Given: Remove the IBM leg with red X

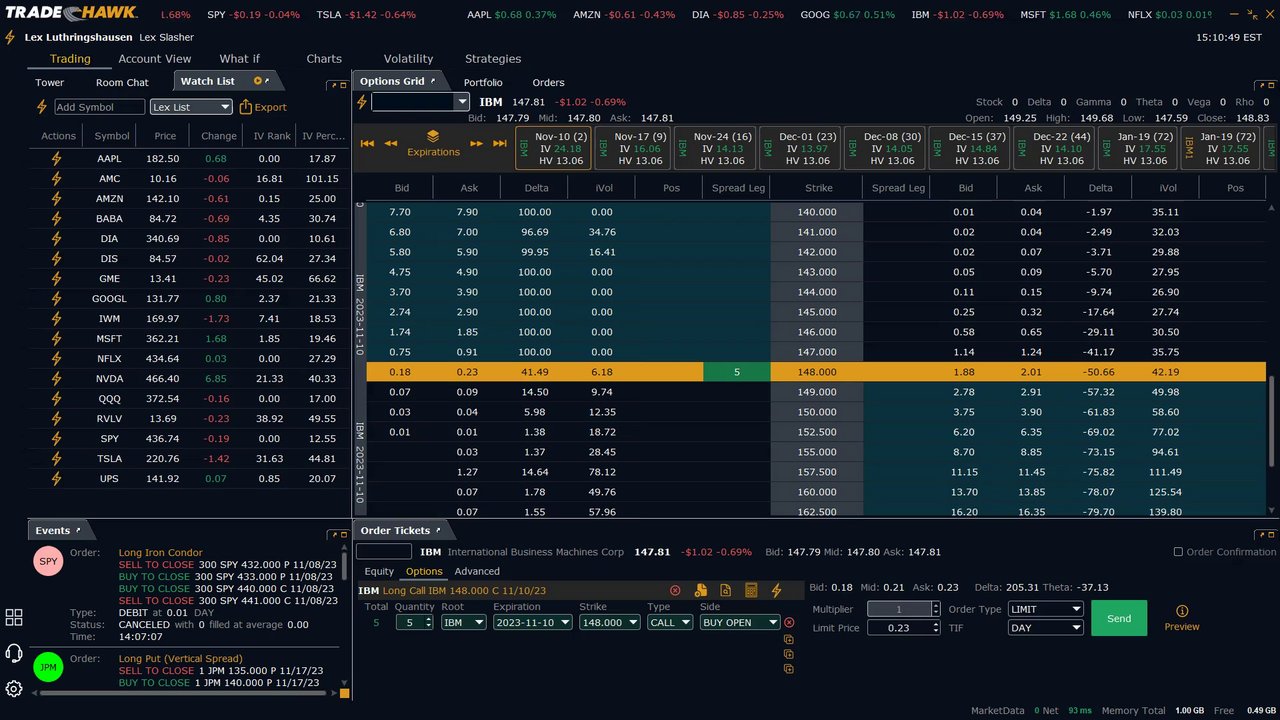Looking at the screenshot, I should [789, 622].
